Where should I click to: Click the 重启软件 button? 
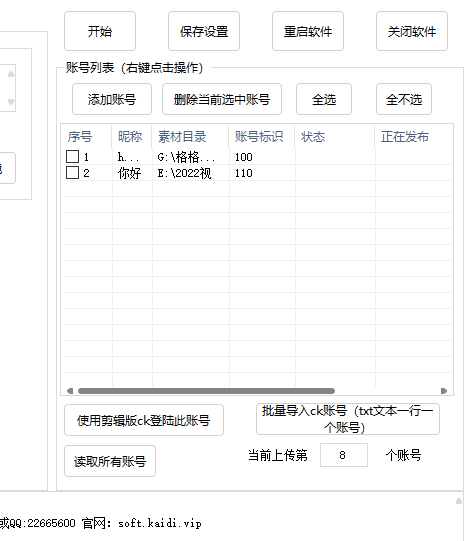[308, 31]
